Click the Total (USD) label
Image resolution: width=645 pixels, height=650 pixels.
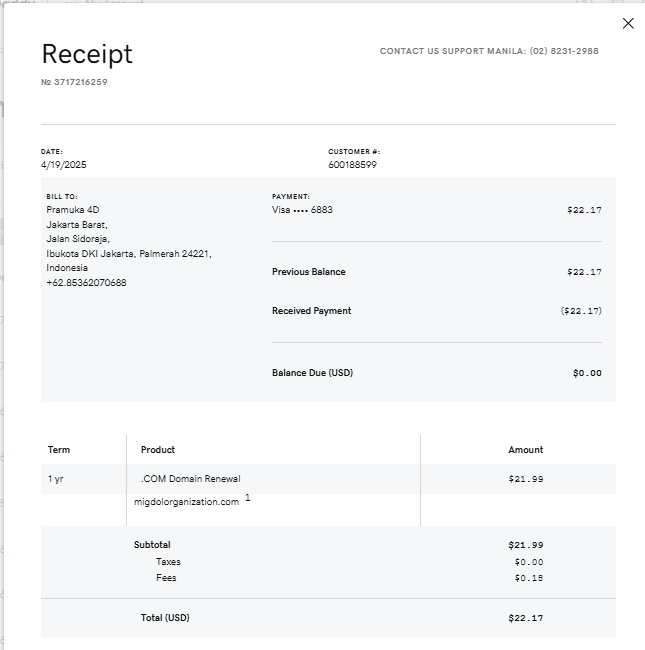tap(165, 618)
